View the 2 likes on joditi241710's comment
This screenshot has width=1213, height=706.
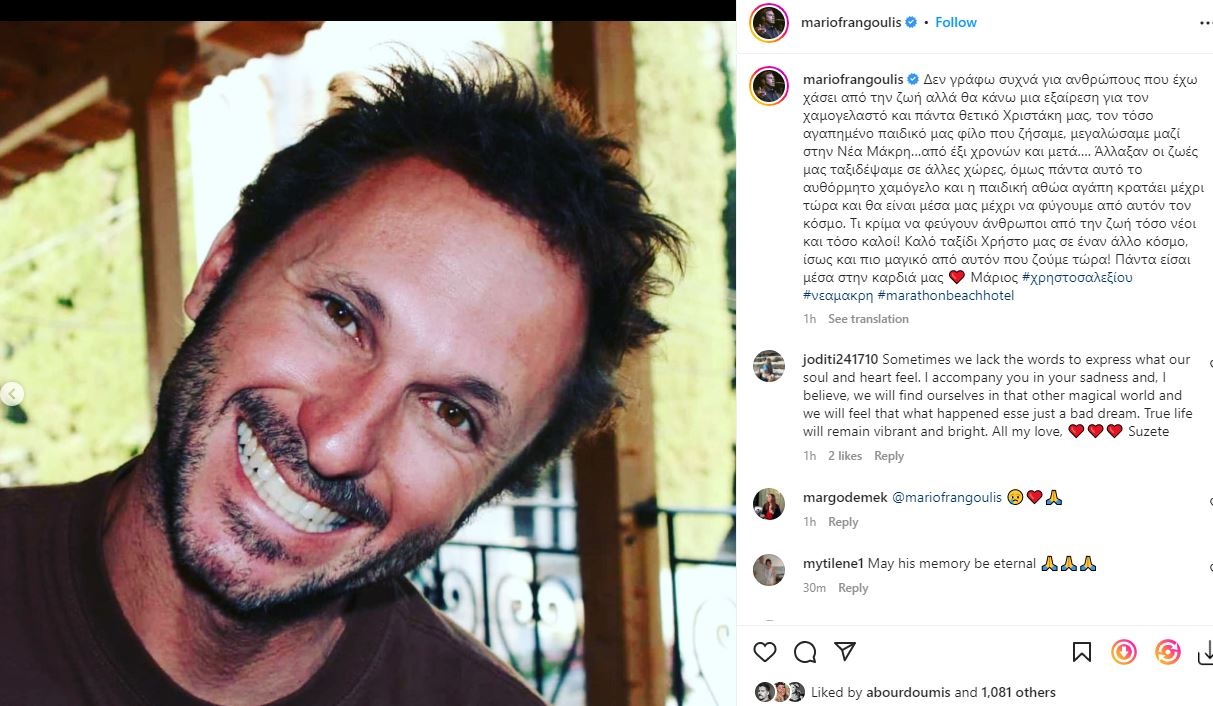(845, 456)
